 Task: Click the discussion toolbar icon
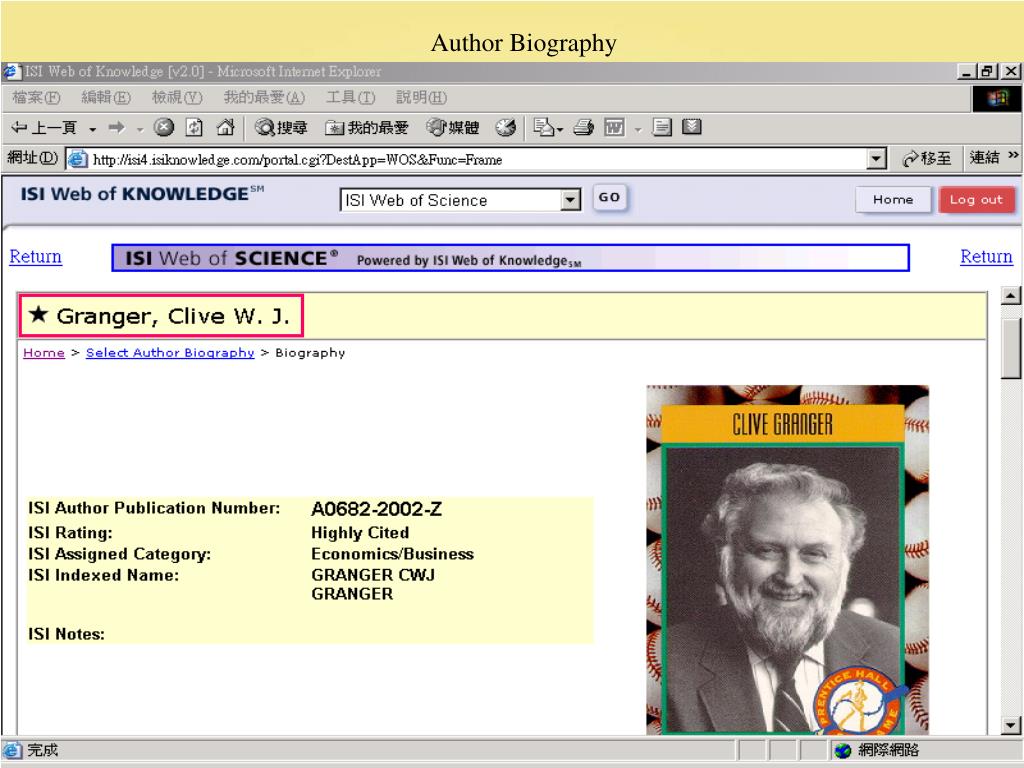662,127
